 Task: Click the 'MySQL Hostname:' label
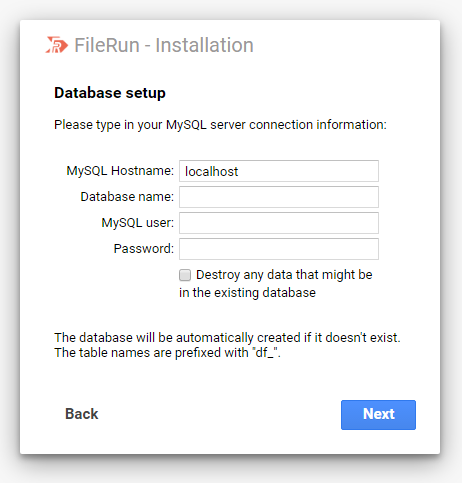[120, 171]
